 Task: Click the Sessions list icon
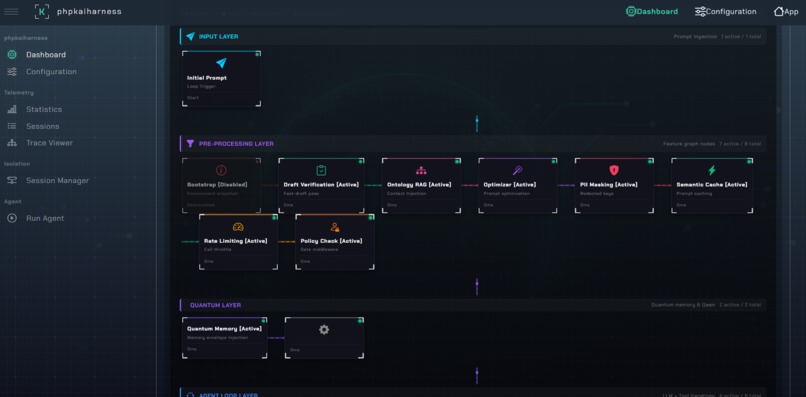12,126
